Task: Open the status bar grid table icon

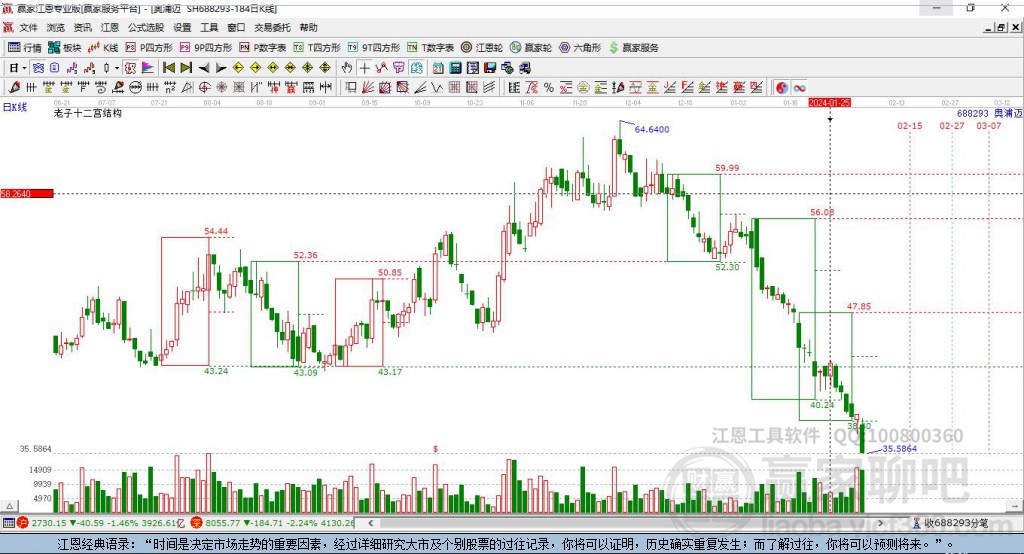Action: tap(8, 523)
